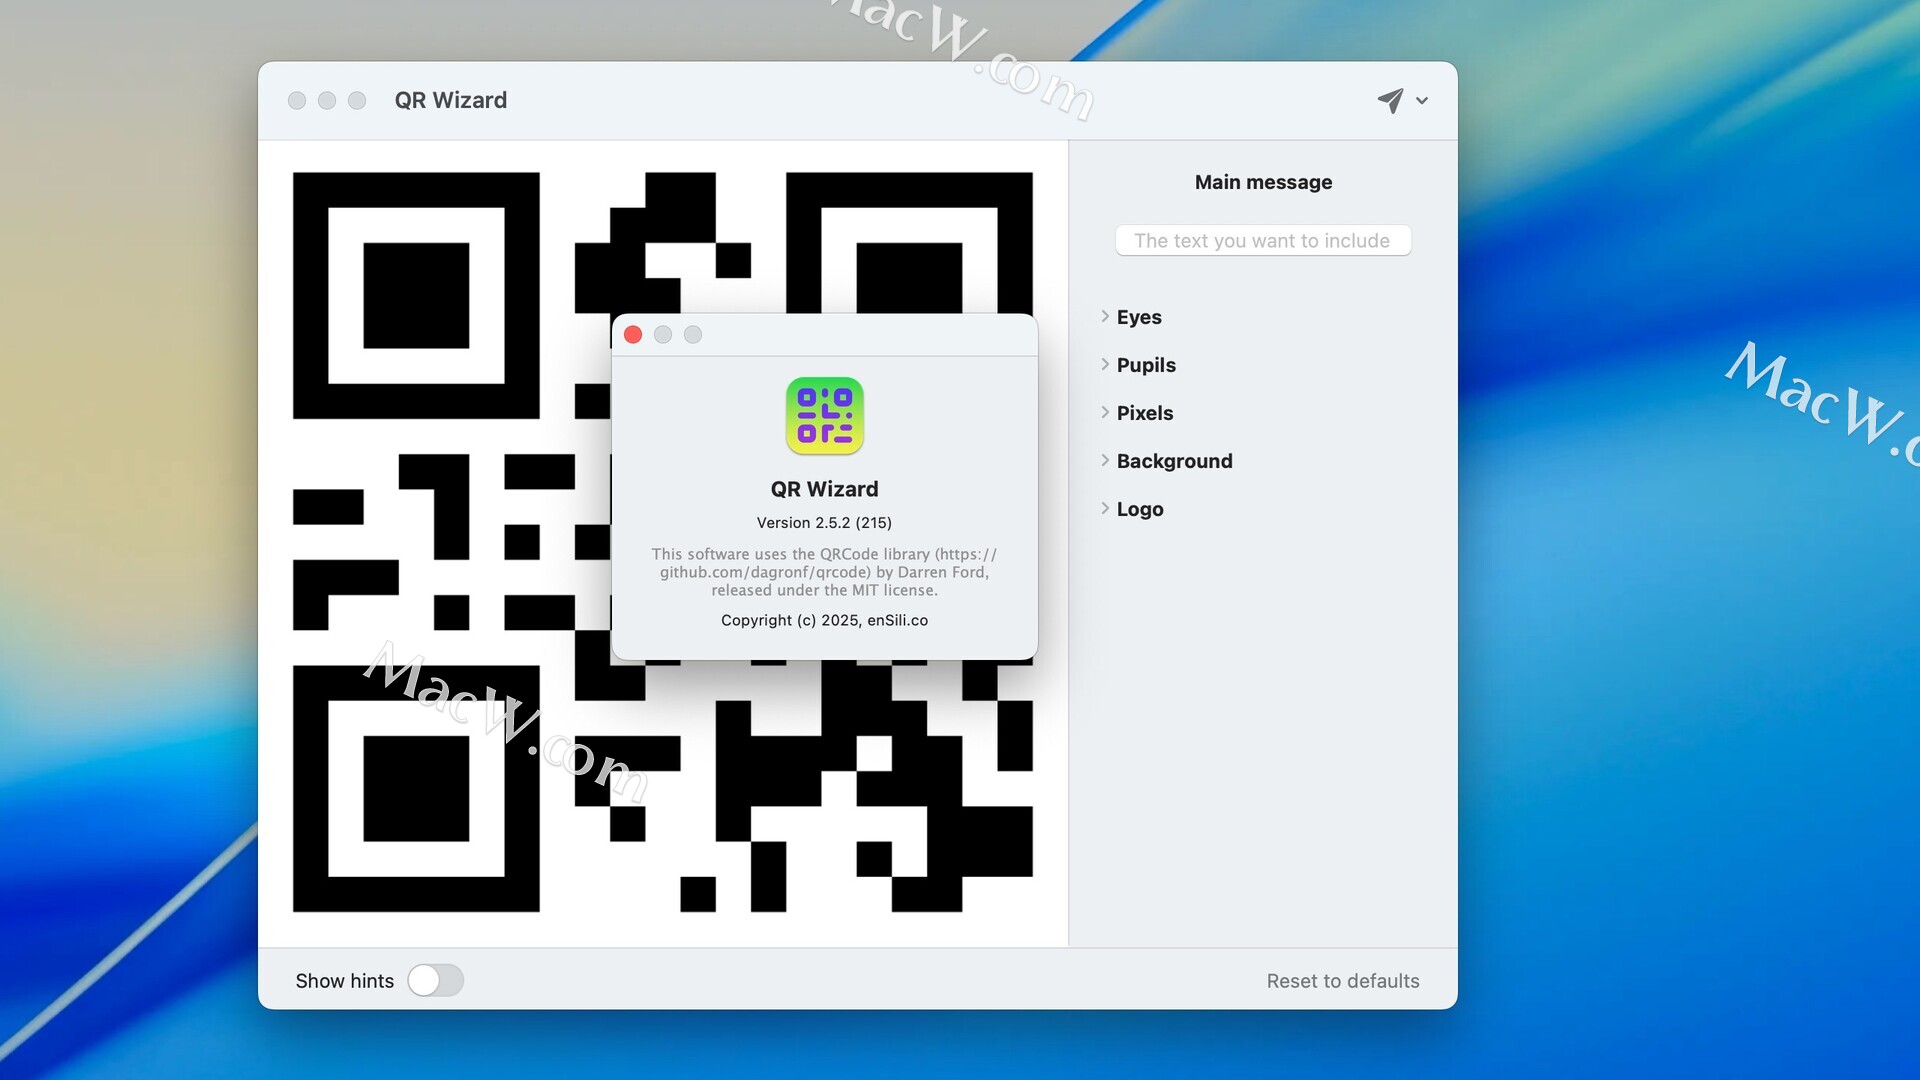Click the main message text field
Viewport: 1920px width, 1080px height.
click(1262, 241)
